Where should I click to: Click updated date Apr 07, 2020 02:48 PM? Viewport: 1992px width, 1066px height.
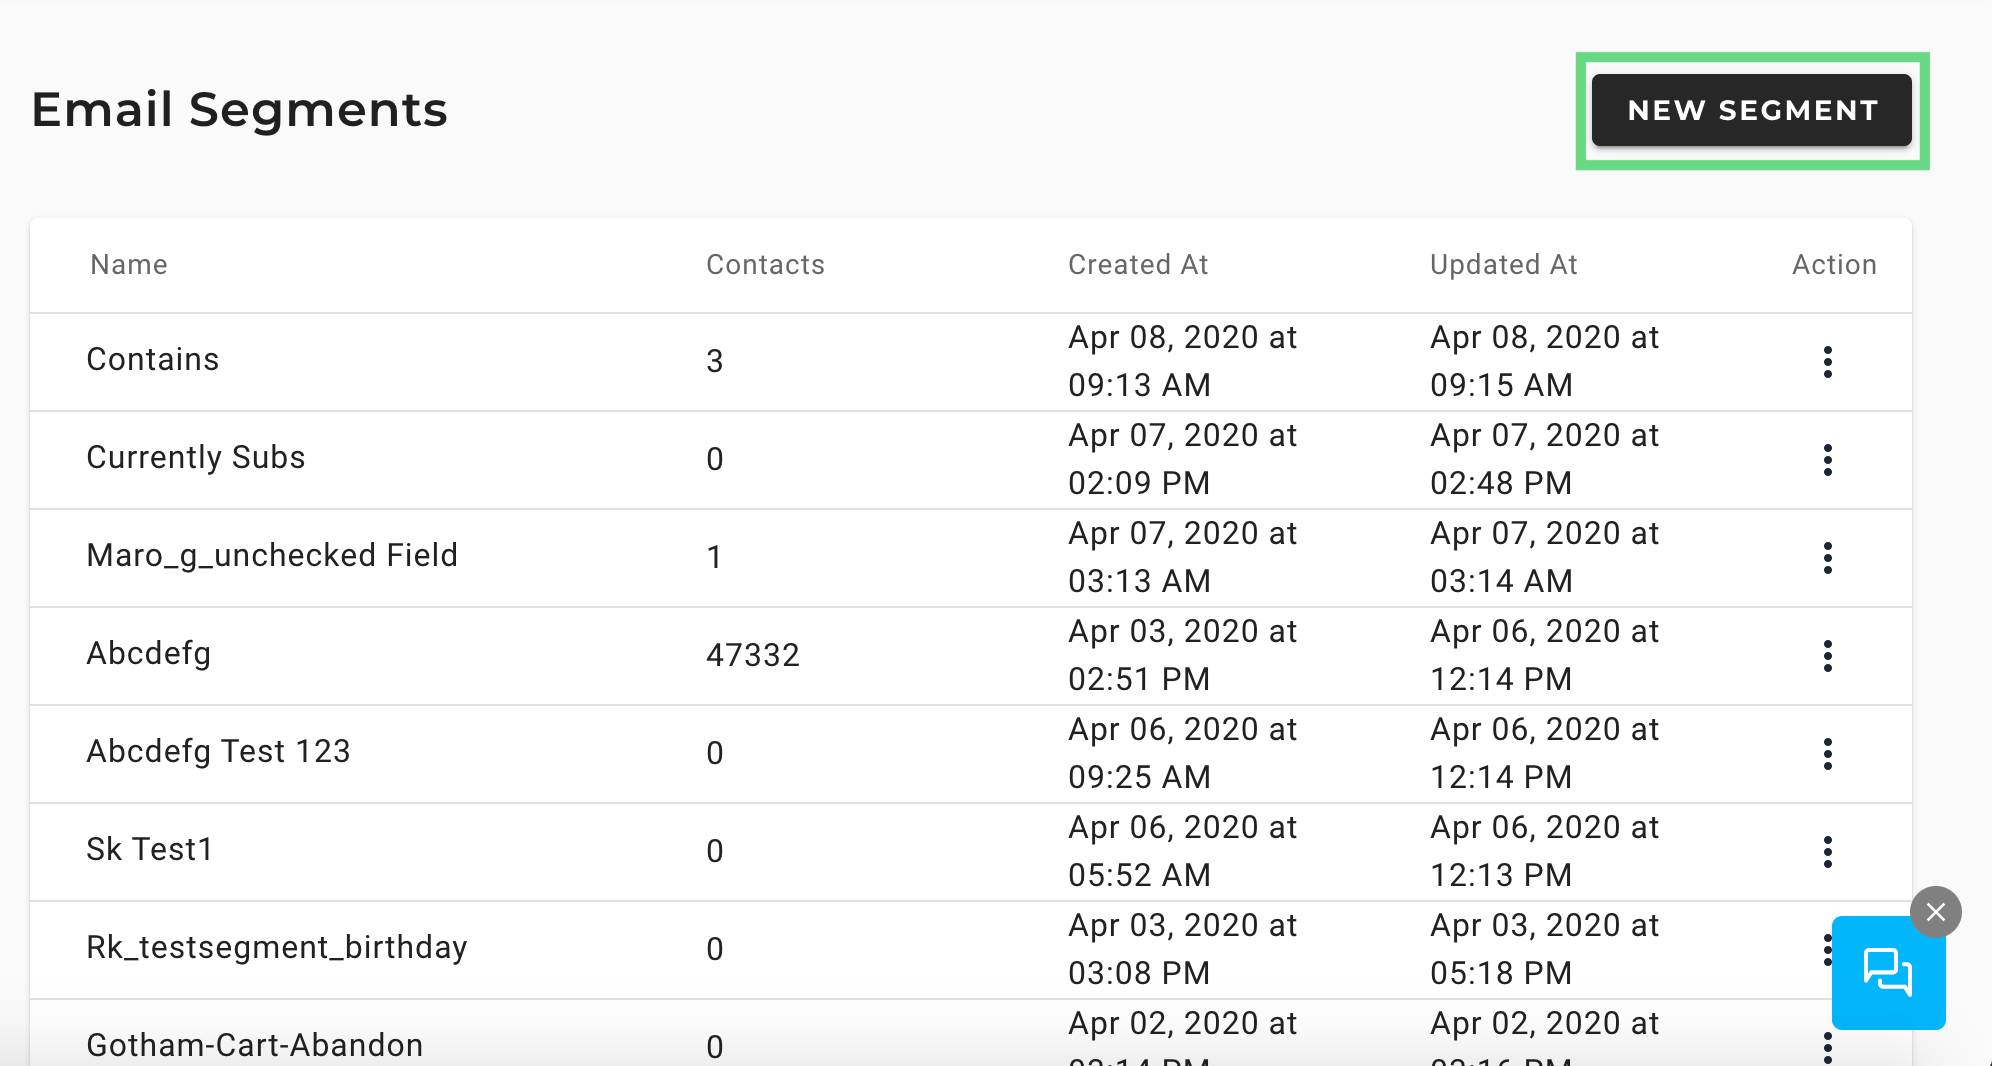pos(1544,459)
